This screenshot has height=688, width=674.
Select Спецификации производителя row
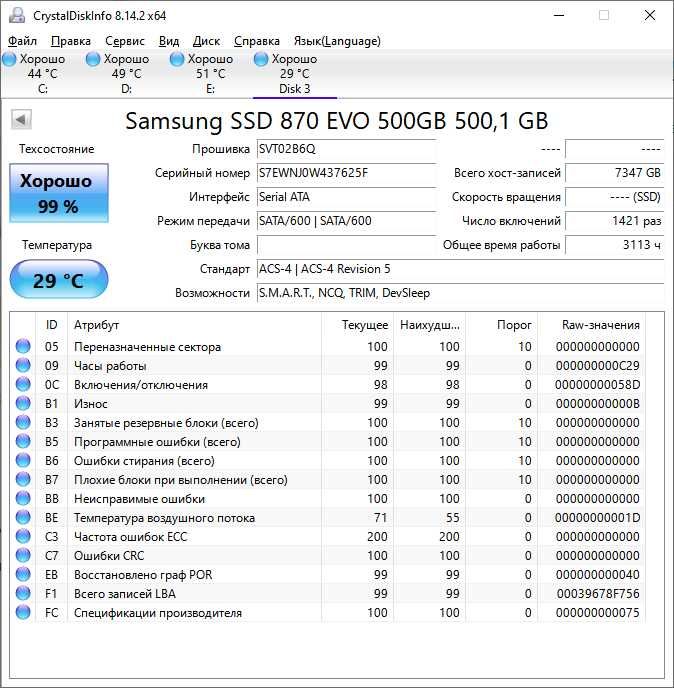pos(329,613)
